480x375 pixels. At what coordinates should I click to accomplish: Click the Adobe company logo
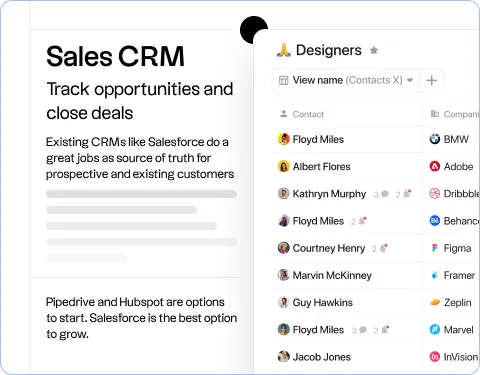click(x=435, y=166)
